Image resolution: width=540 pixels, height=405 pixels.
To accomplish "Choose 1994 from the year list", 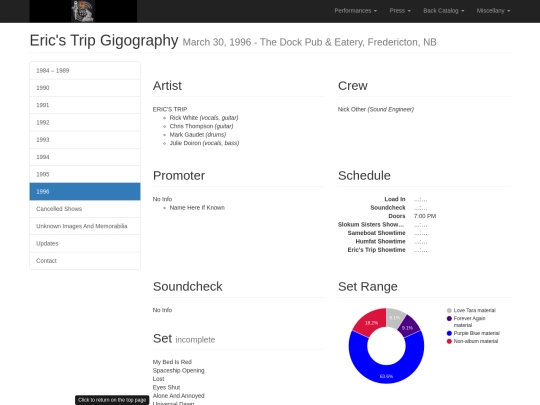I will pyautogui.click(x=85, y=157).
